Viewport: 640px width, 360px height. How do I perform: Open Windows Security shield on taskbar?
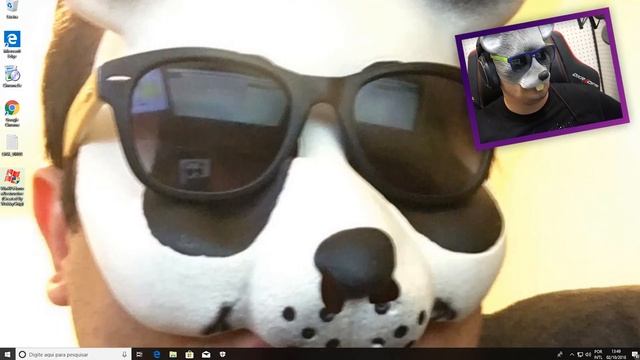(222, 354)
